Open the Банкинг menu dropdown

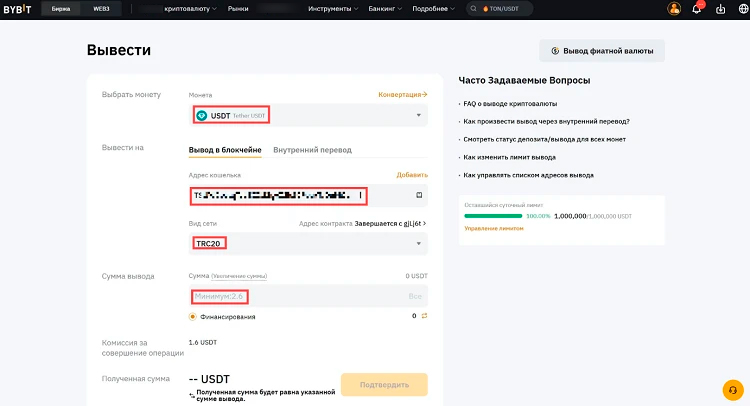click(385, 9)
